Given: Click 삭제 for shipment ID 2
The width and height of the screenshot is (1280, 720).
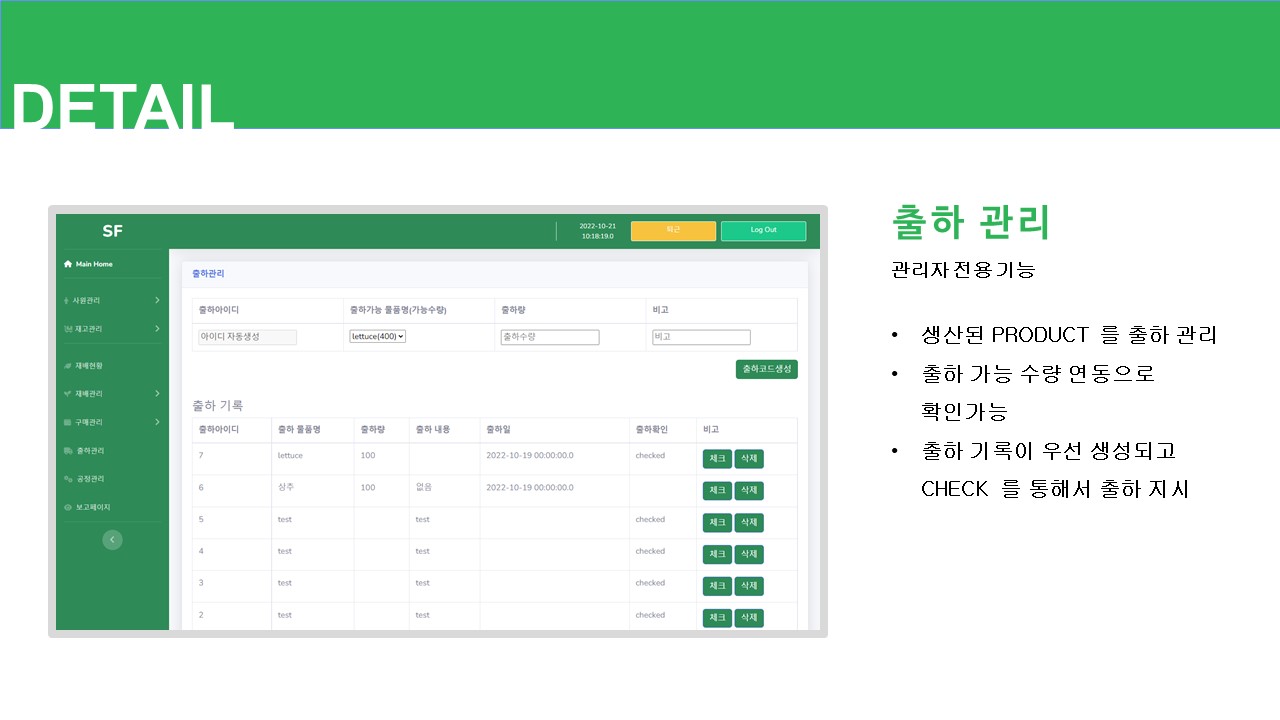Looking at the screenshot, I should (749, 618).
